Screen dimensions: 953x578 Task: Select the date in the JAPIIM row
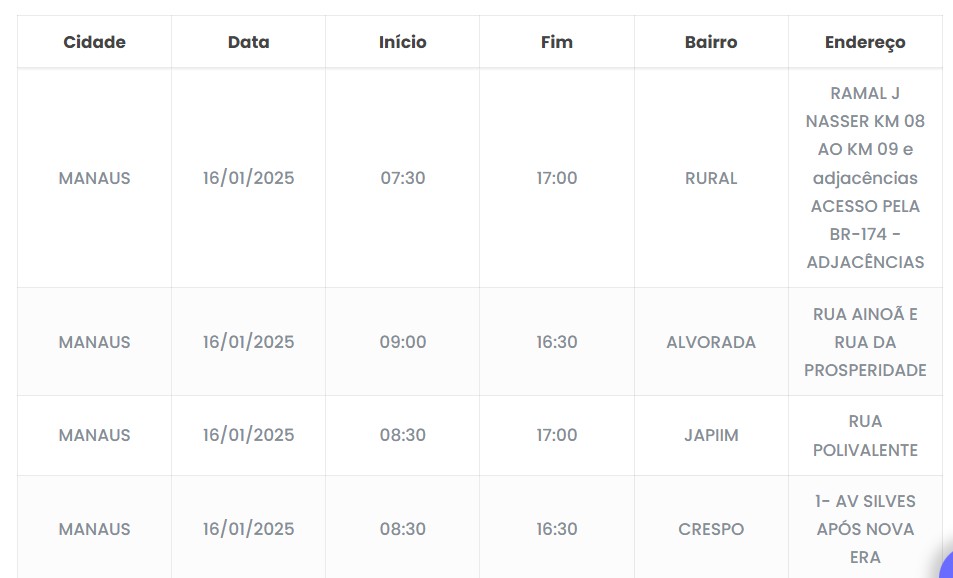pos(248,435)
